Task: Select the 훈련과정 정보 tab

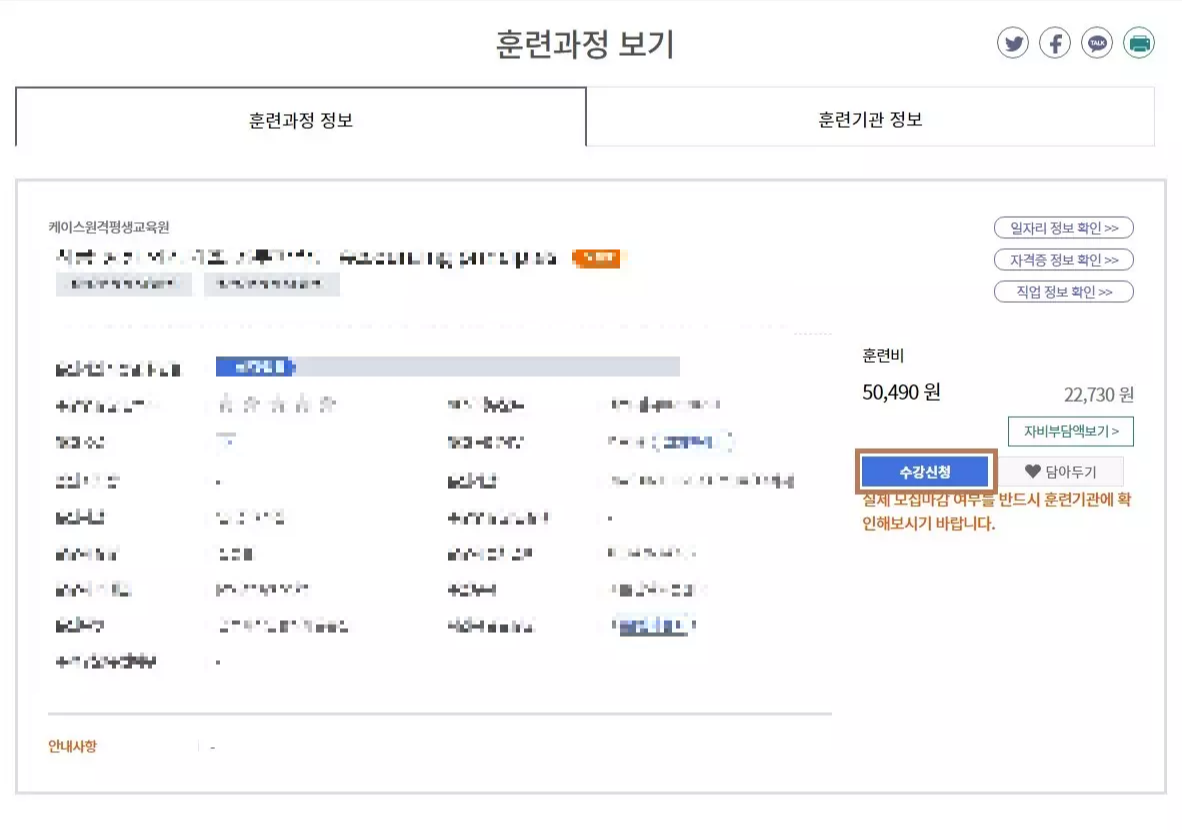Action: 298,118
